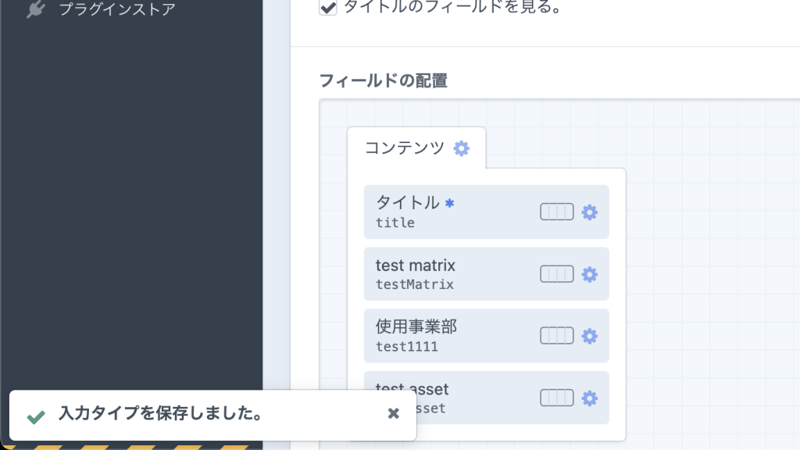Image resolution: width=800 pixels, height=450 pixels.
Task: Select the コンテンツ tab
Action: pos(404,148)
